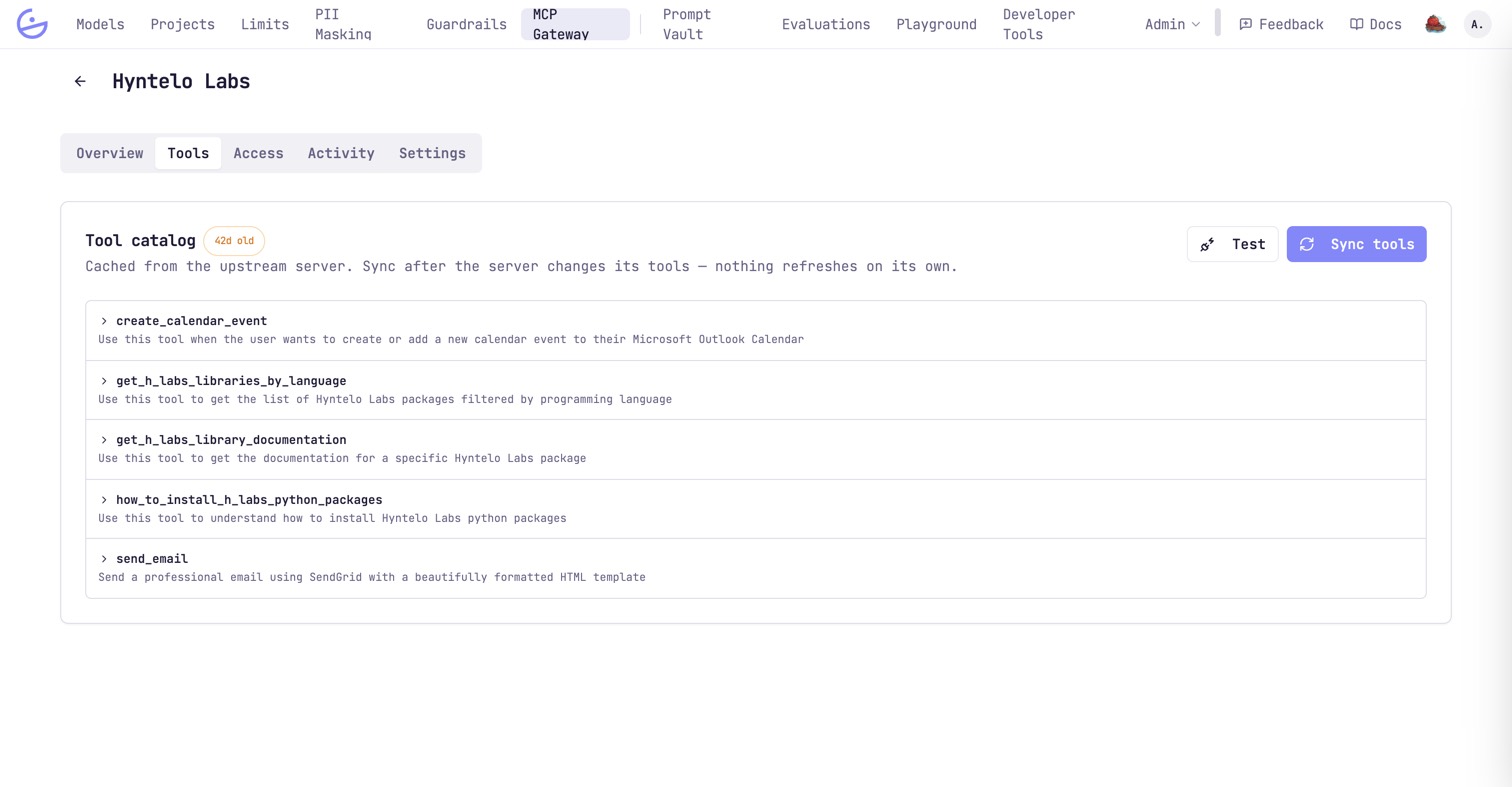The image size is (1512, 787).
Task: Click the Feedback link text
Action: point(1291,24)
